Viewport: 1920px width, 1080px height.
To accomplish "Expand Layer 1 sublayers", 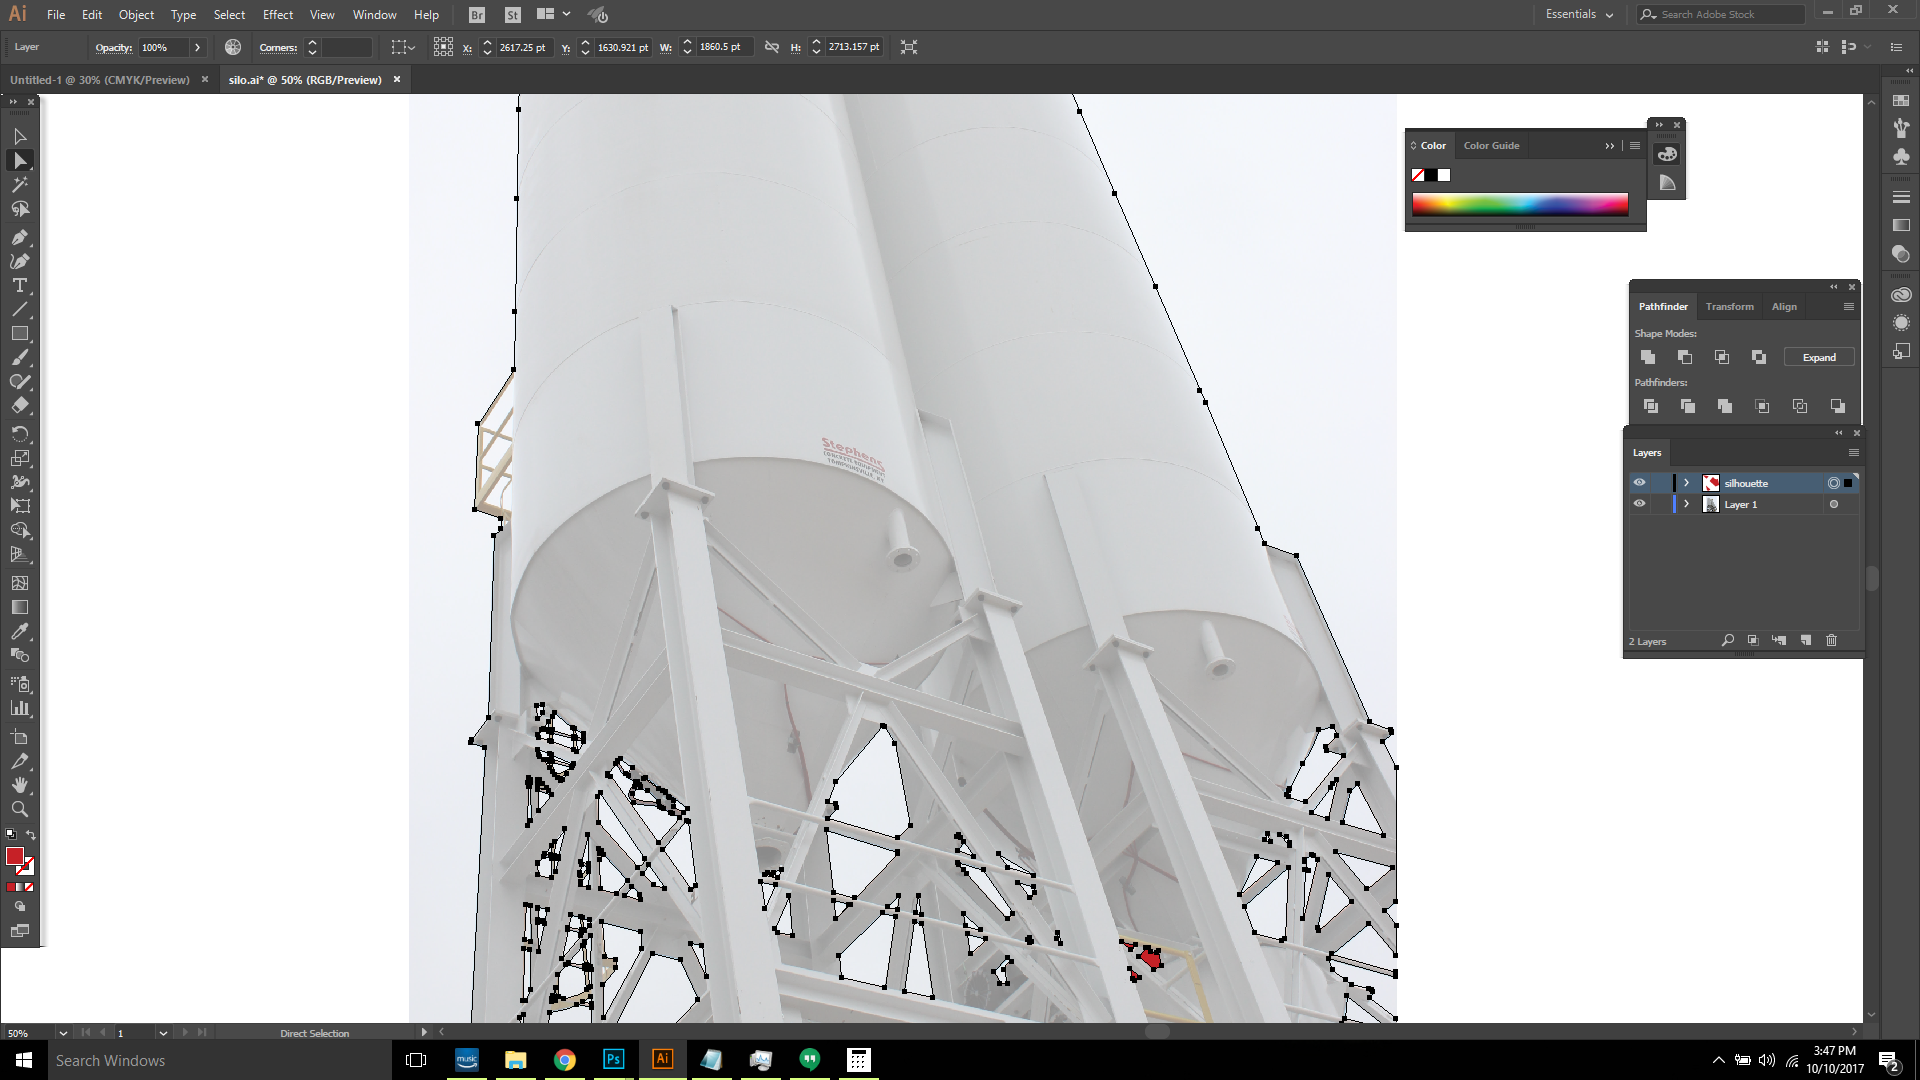I will pos(1686,504).
